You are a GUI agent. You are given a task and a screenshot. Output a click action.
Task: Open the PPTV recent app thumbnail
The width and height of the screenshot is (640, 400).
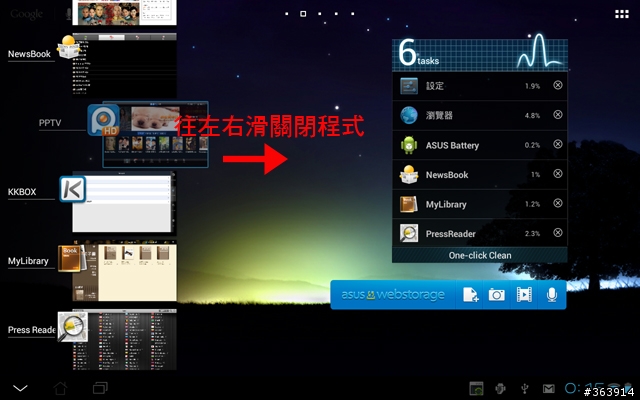pos(156,134)
